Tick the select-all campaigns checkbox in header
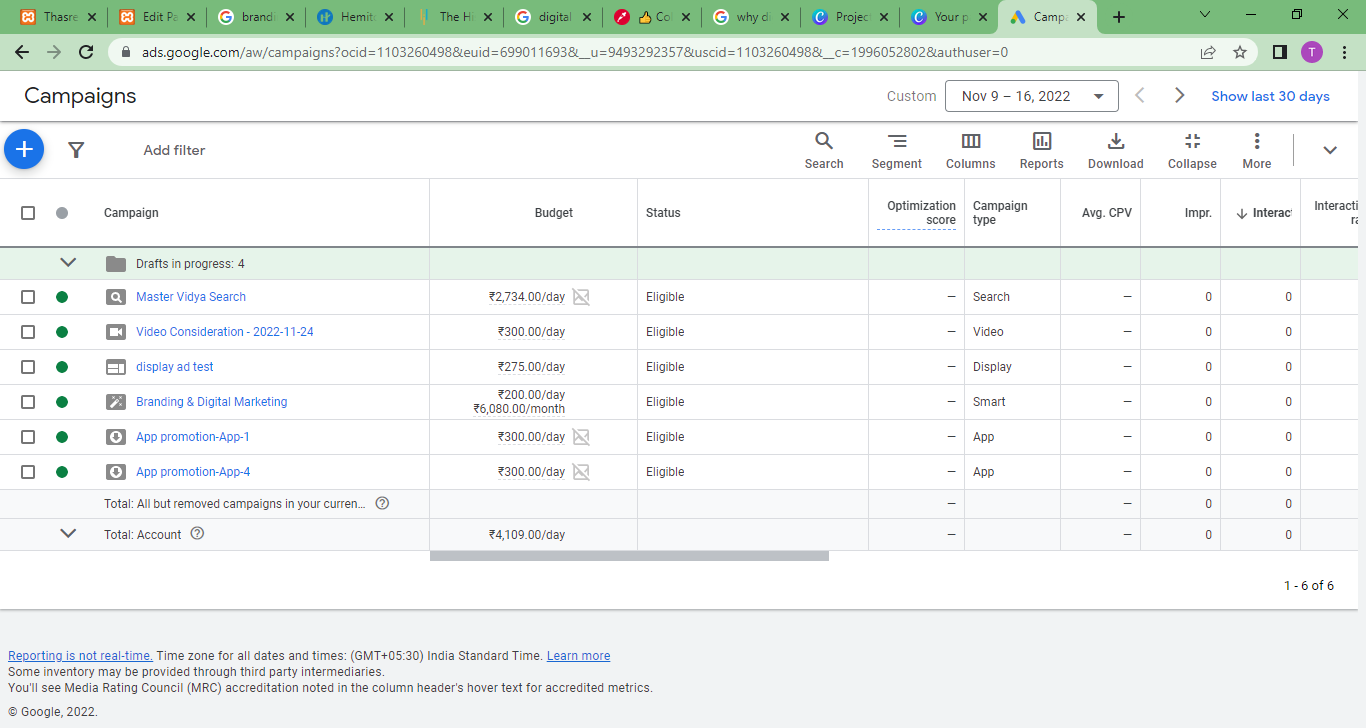This screenshot has height=728, width=1366. pos(28,213)
